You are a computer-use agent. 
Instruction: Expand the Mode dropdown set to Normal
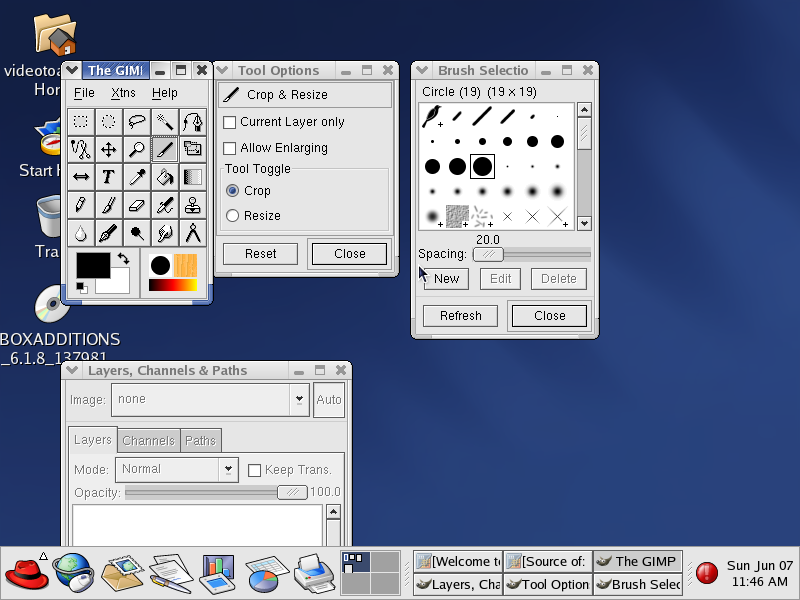(x=177, y=469)
